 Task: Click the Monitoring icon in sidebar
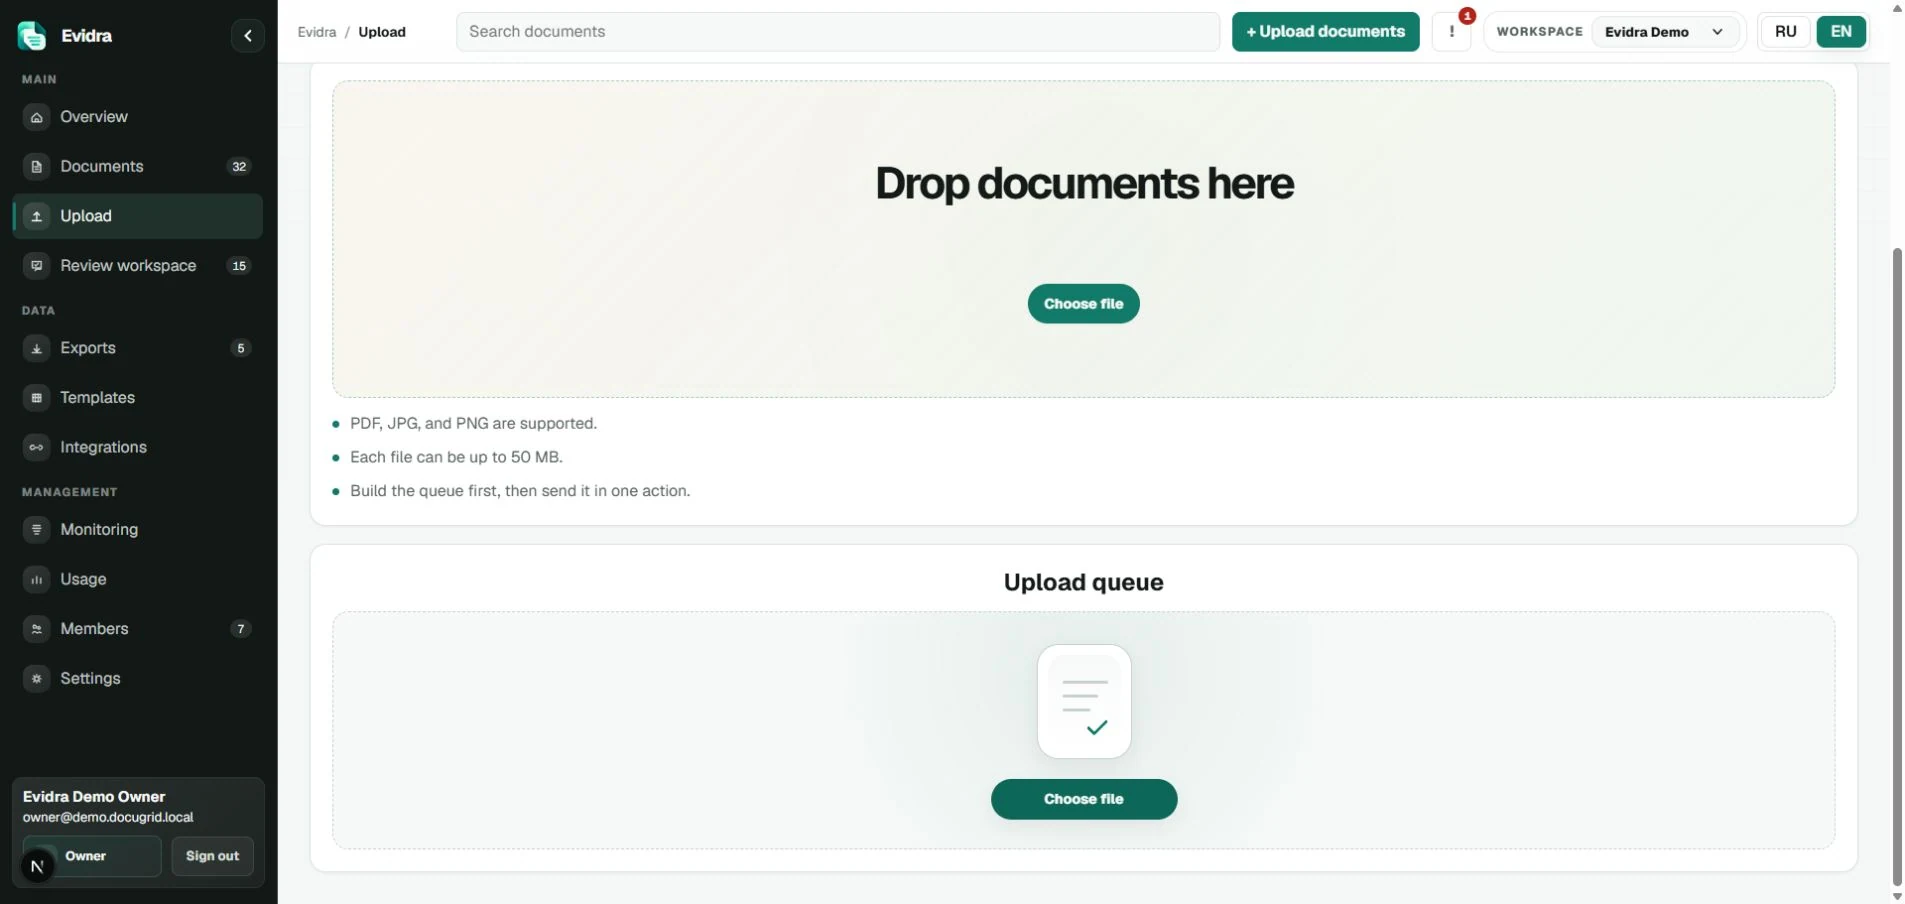[x=37, y=530]
